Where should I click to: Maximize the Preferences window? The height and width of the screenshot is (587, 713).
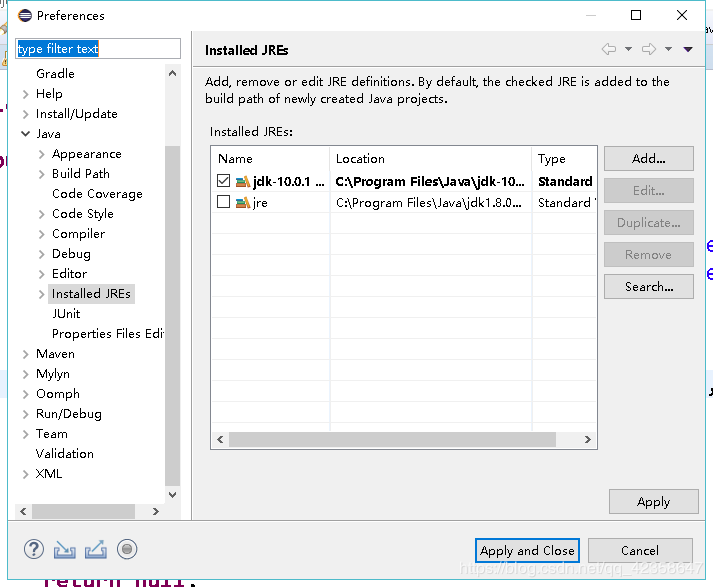pos(636,15)
